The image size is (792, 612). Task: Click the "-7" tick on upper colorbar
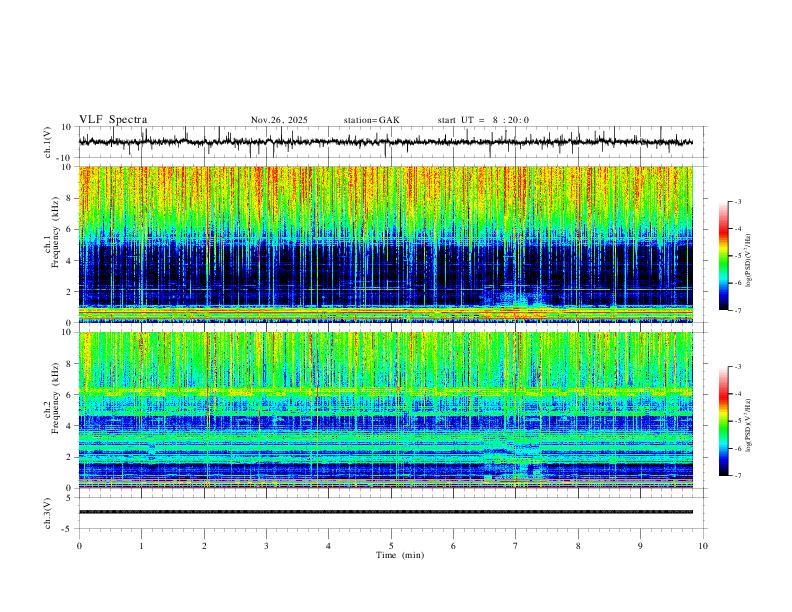click(738, 311)
